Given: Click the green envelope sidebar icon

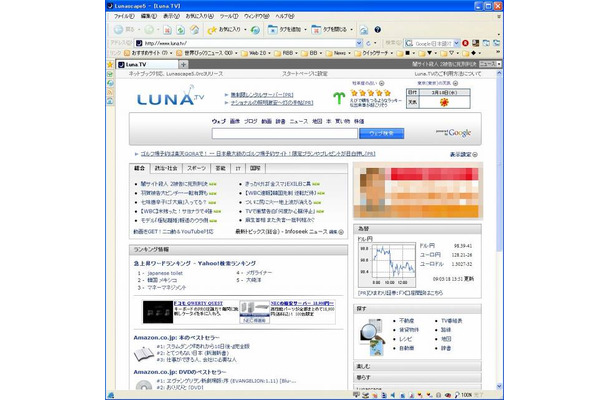Looking at the screenshot, I should pos(110,74).
